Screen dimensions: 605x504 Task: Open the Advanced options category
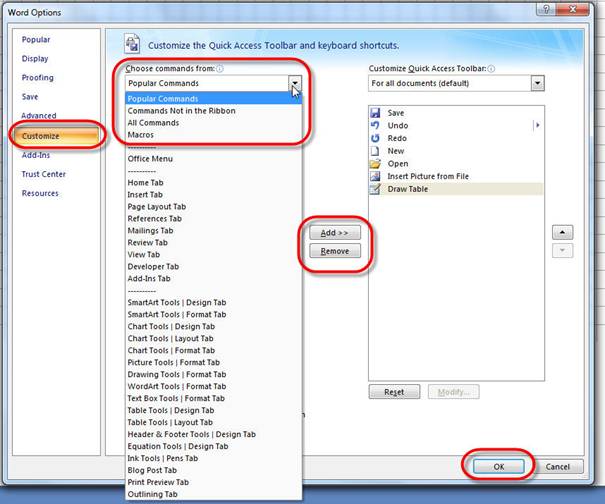(x=39, y=115)
